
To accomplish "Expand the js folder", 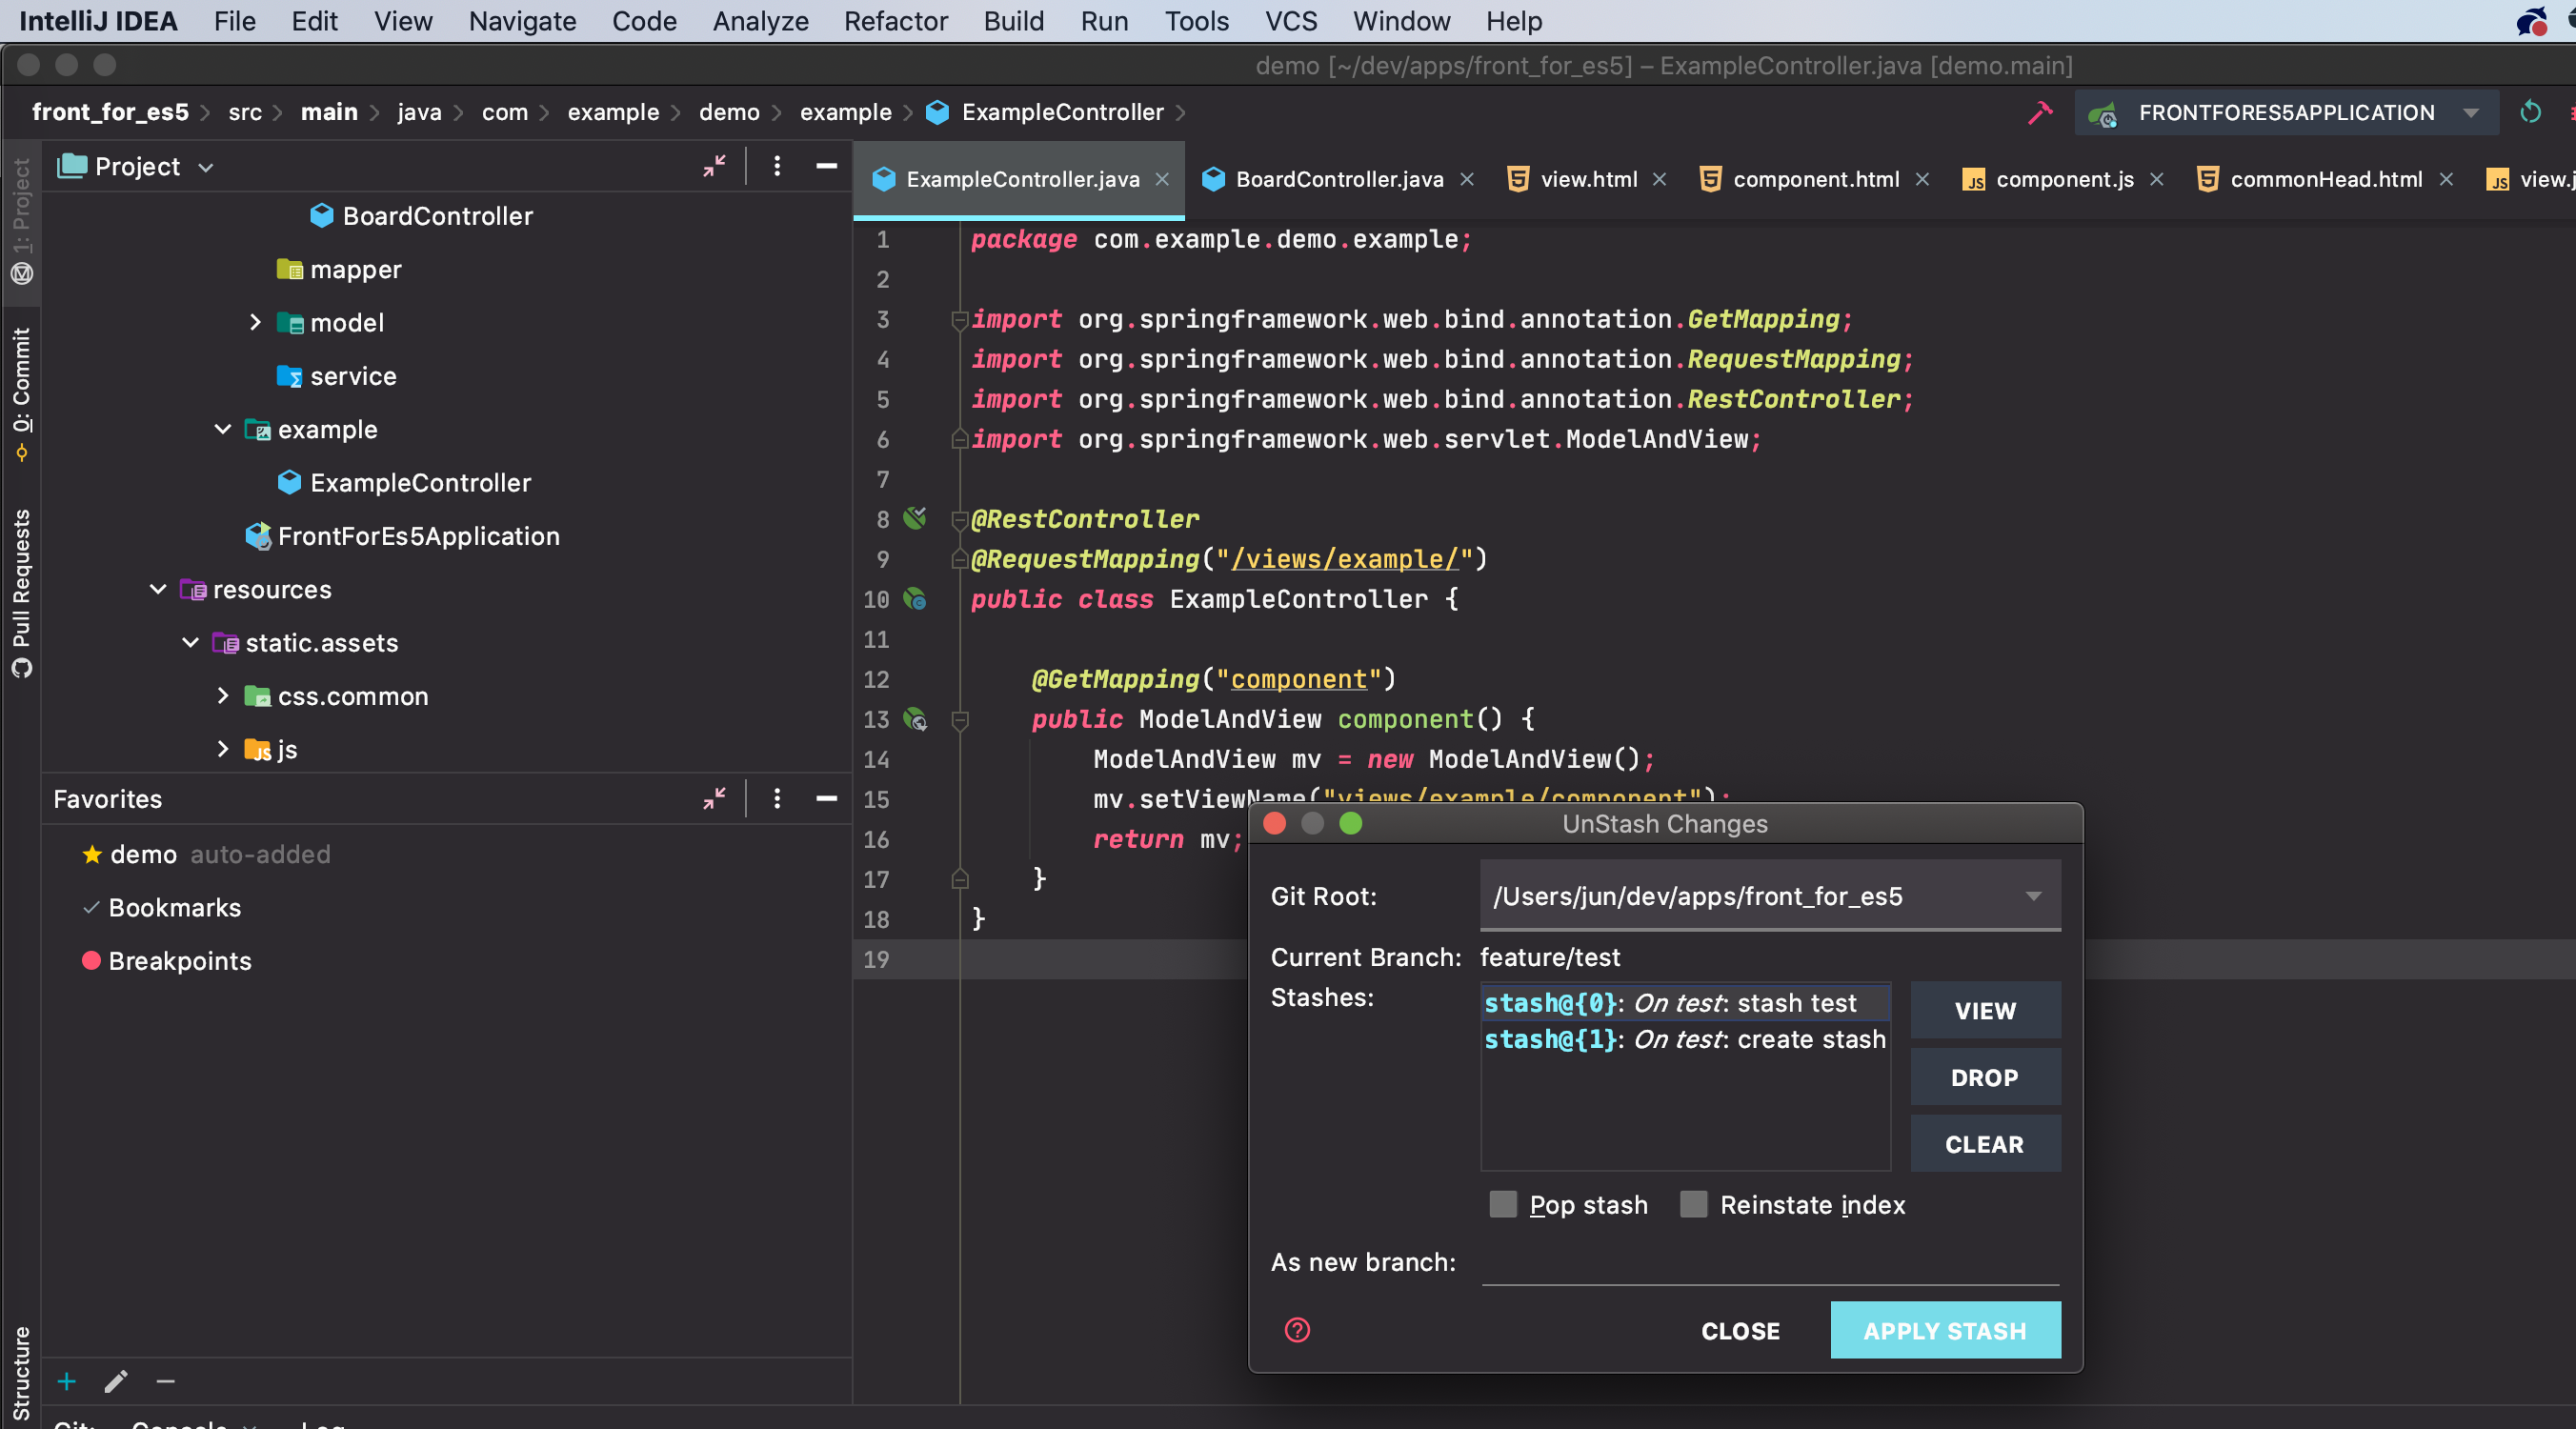I will [x=223, y=748].
